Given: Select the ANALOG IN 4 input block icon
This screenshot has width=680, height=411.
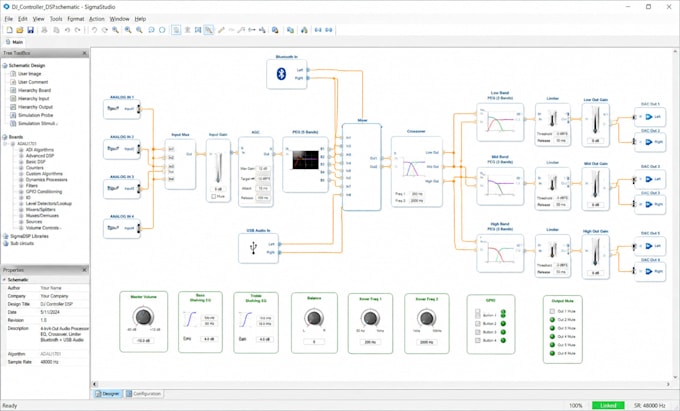Looking at the screenshot, I should (x=113, y=228).
